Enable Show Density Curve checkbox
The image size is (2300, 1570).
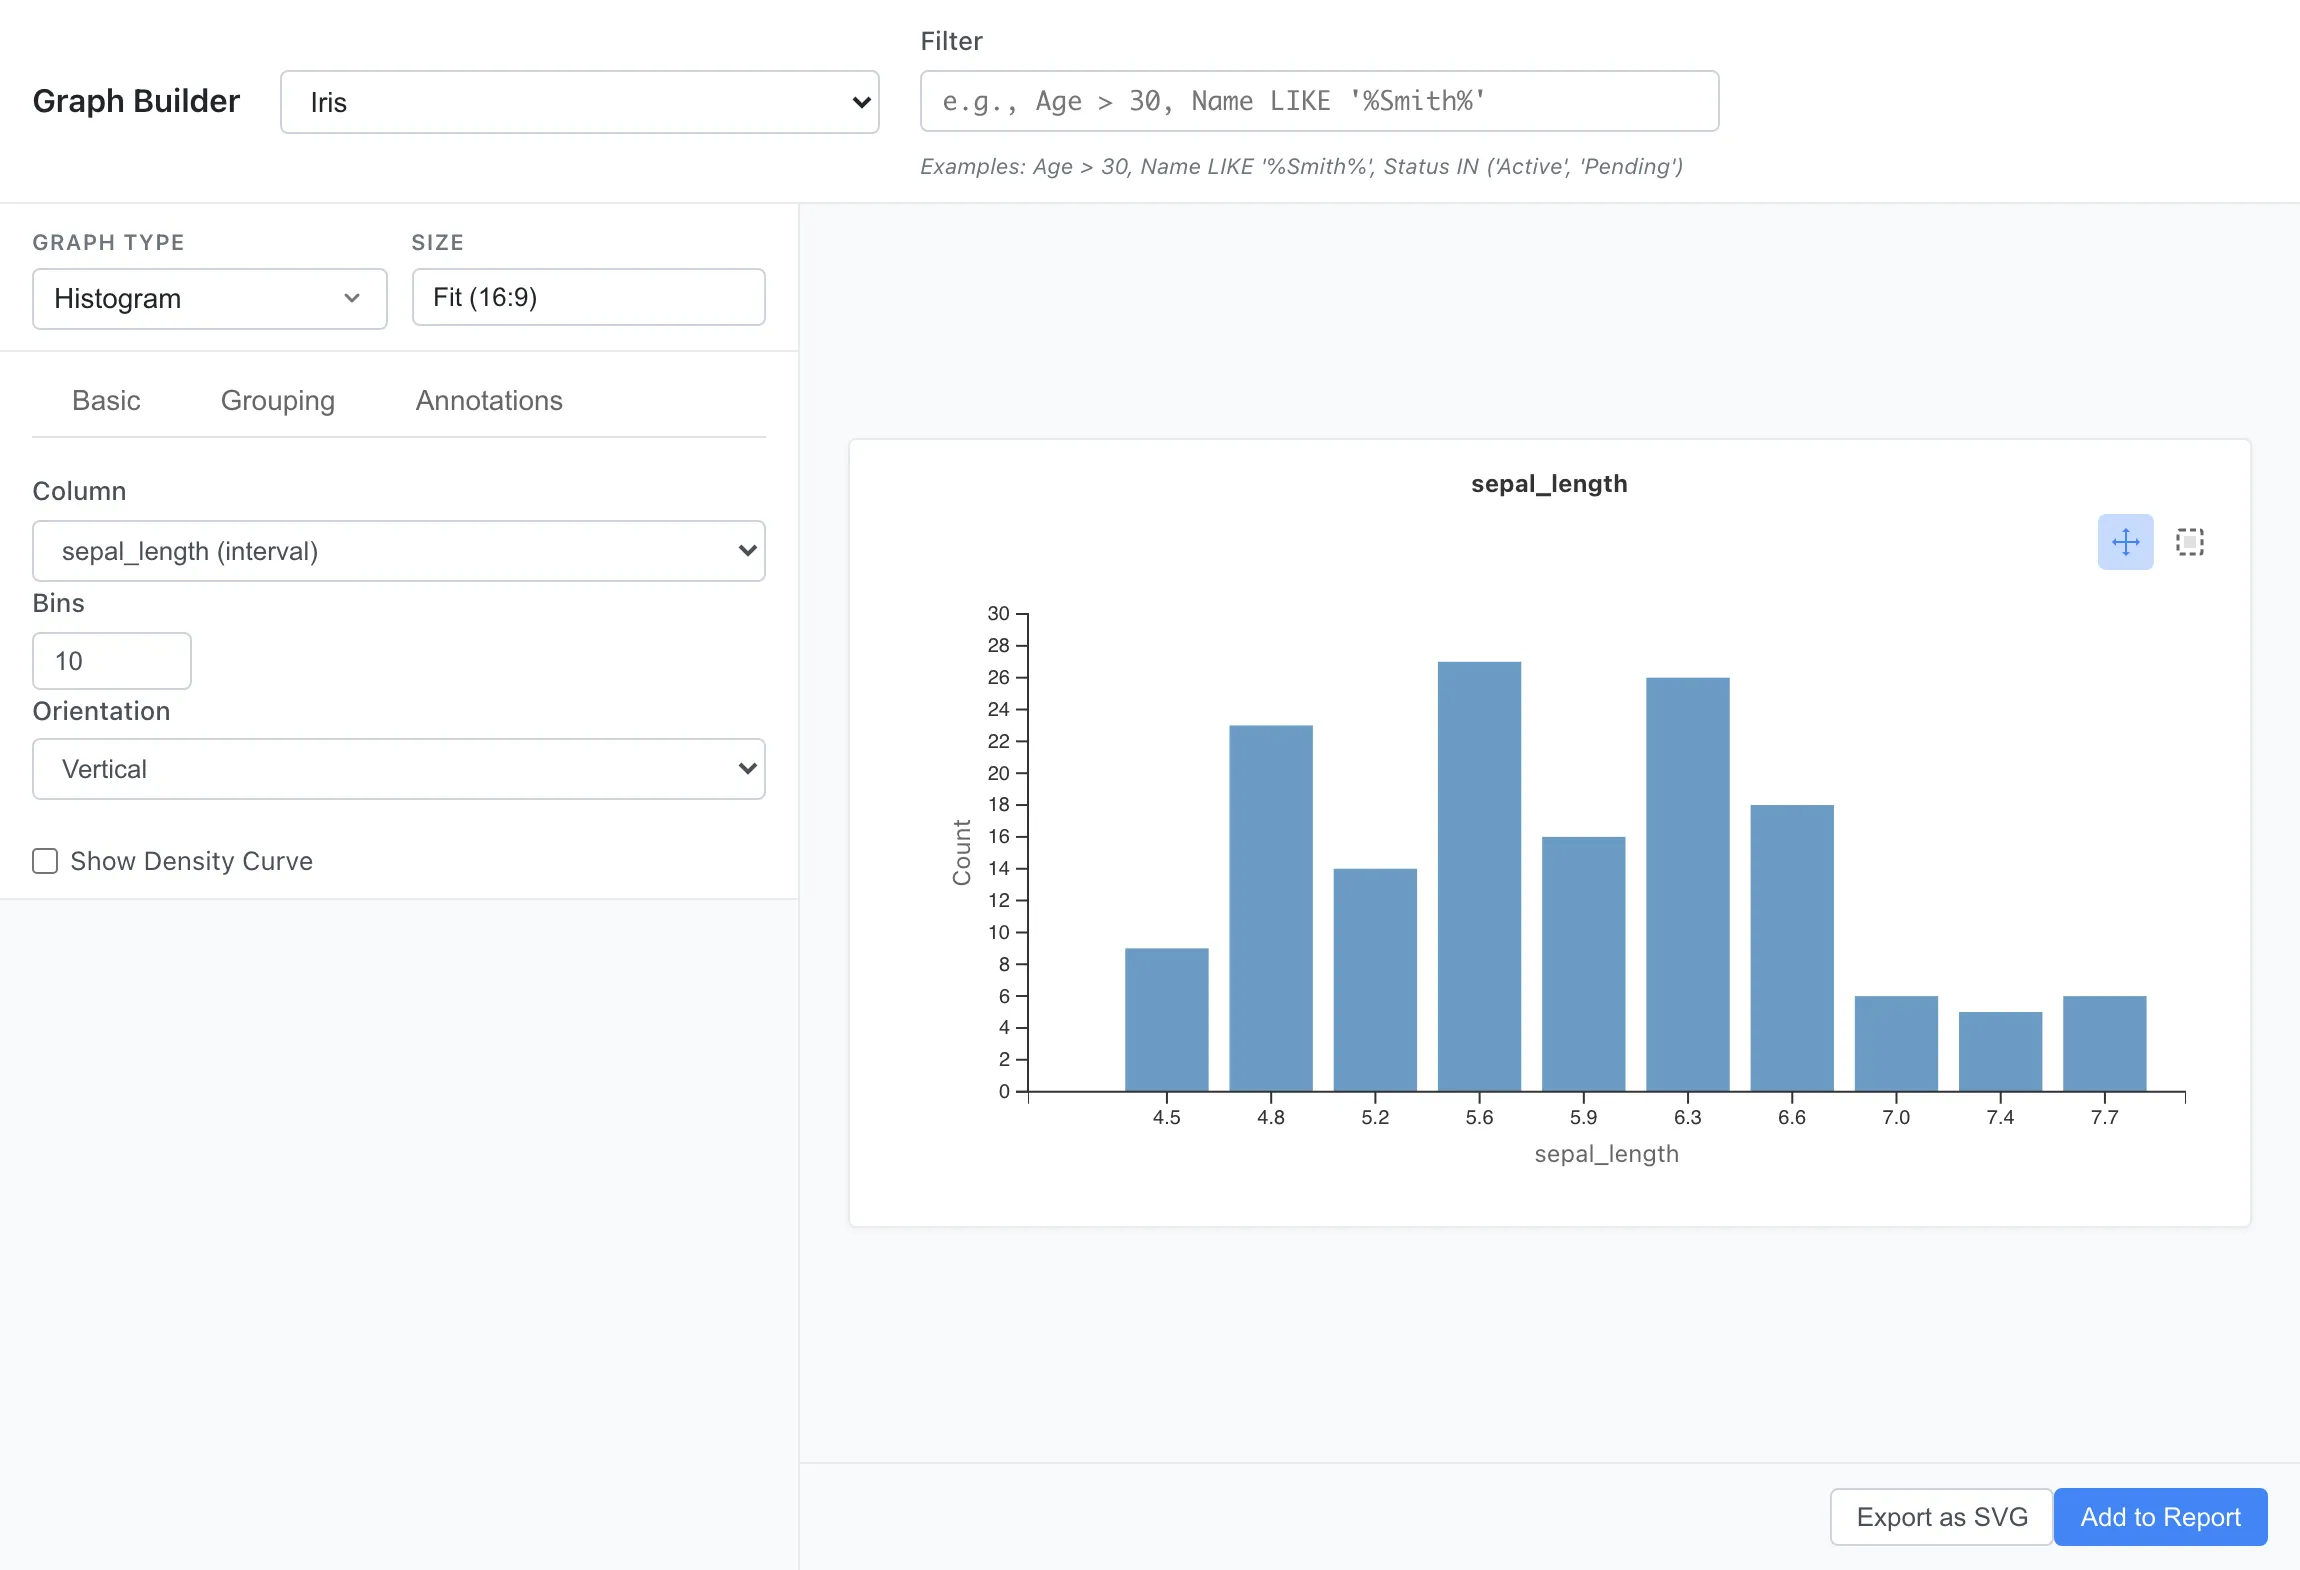point(46,861)
